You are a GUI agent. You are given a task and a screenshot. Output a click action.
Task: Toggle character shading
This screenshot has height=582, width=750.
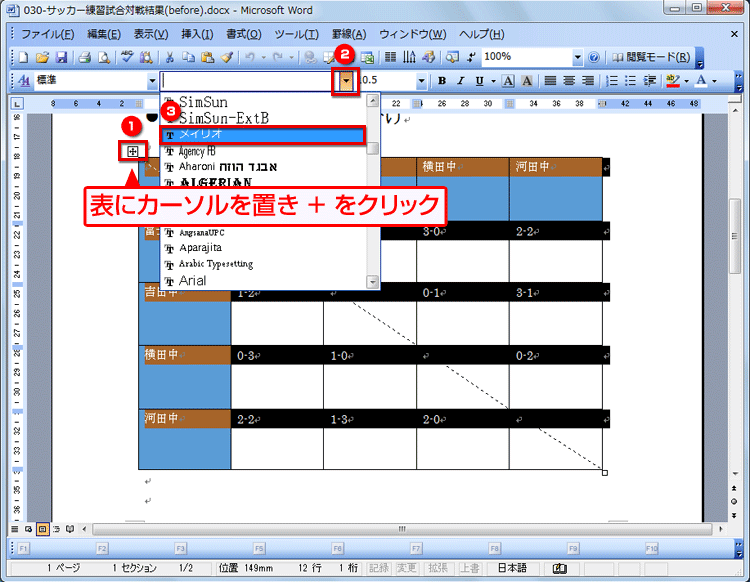(x=527, y=81)
